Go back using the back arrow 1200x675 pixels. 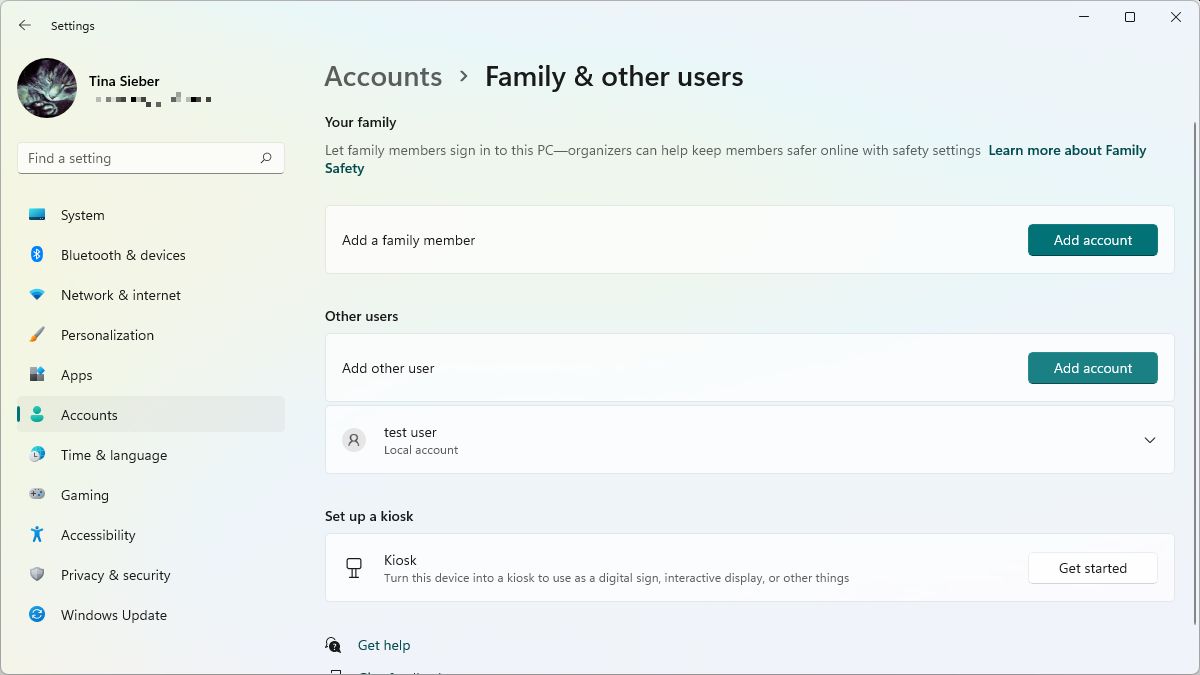click(25, 25)
